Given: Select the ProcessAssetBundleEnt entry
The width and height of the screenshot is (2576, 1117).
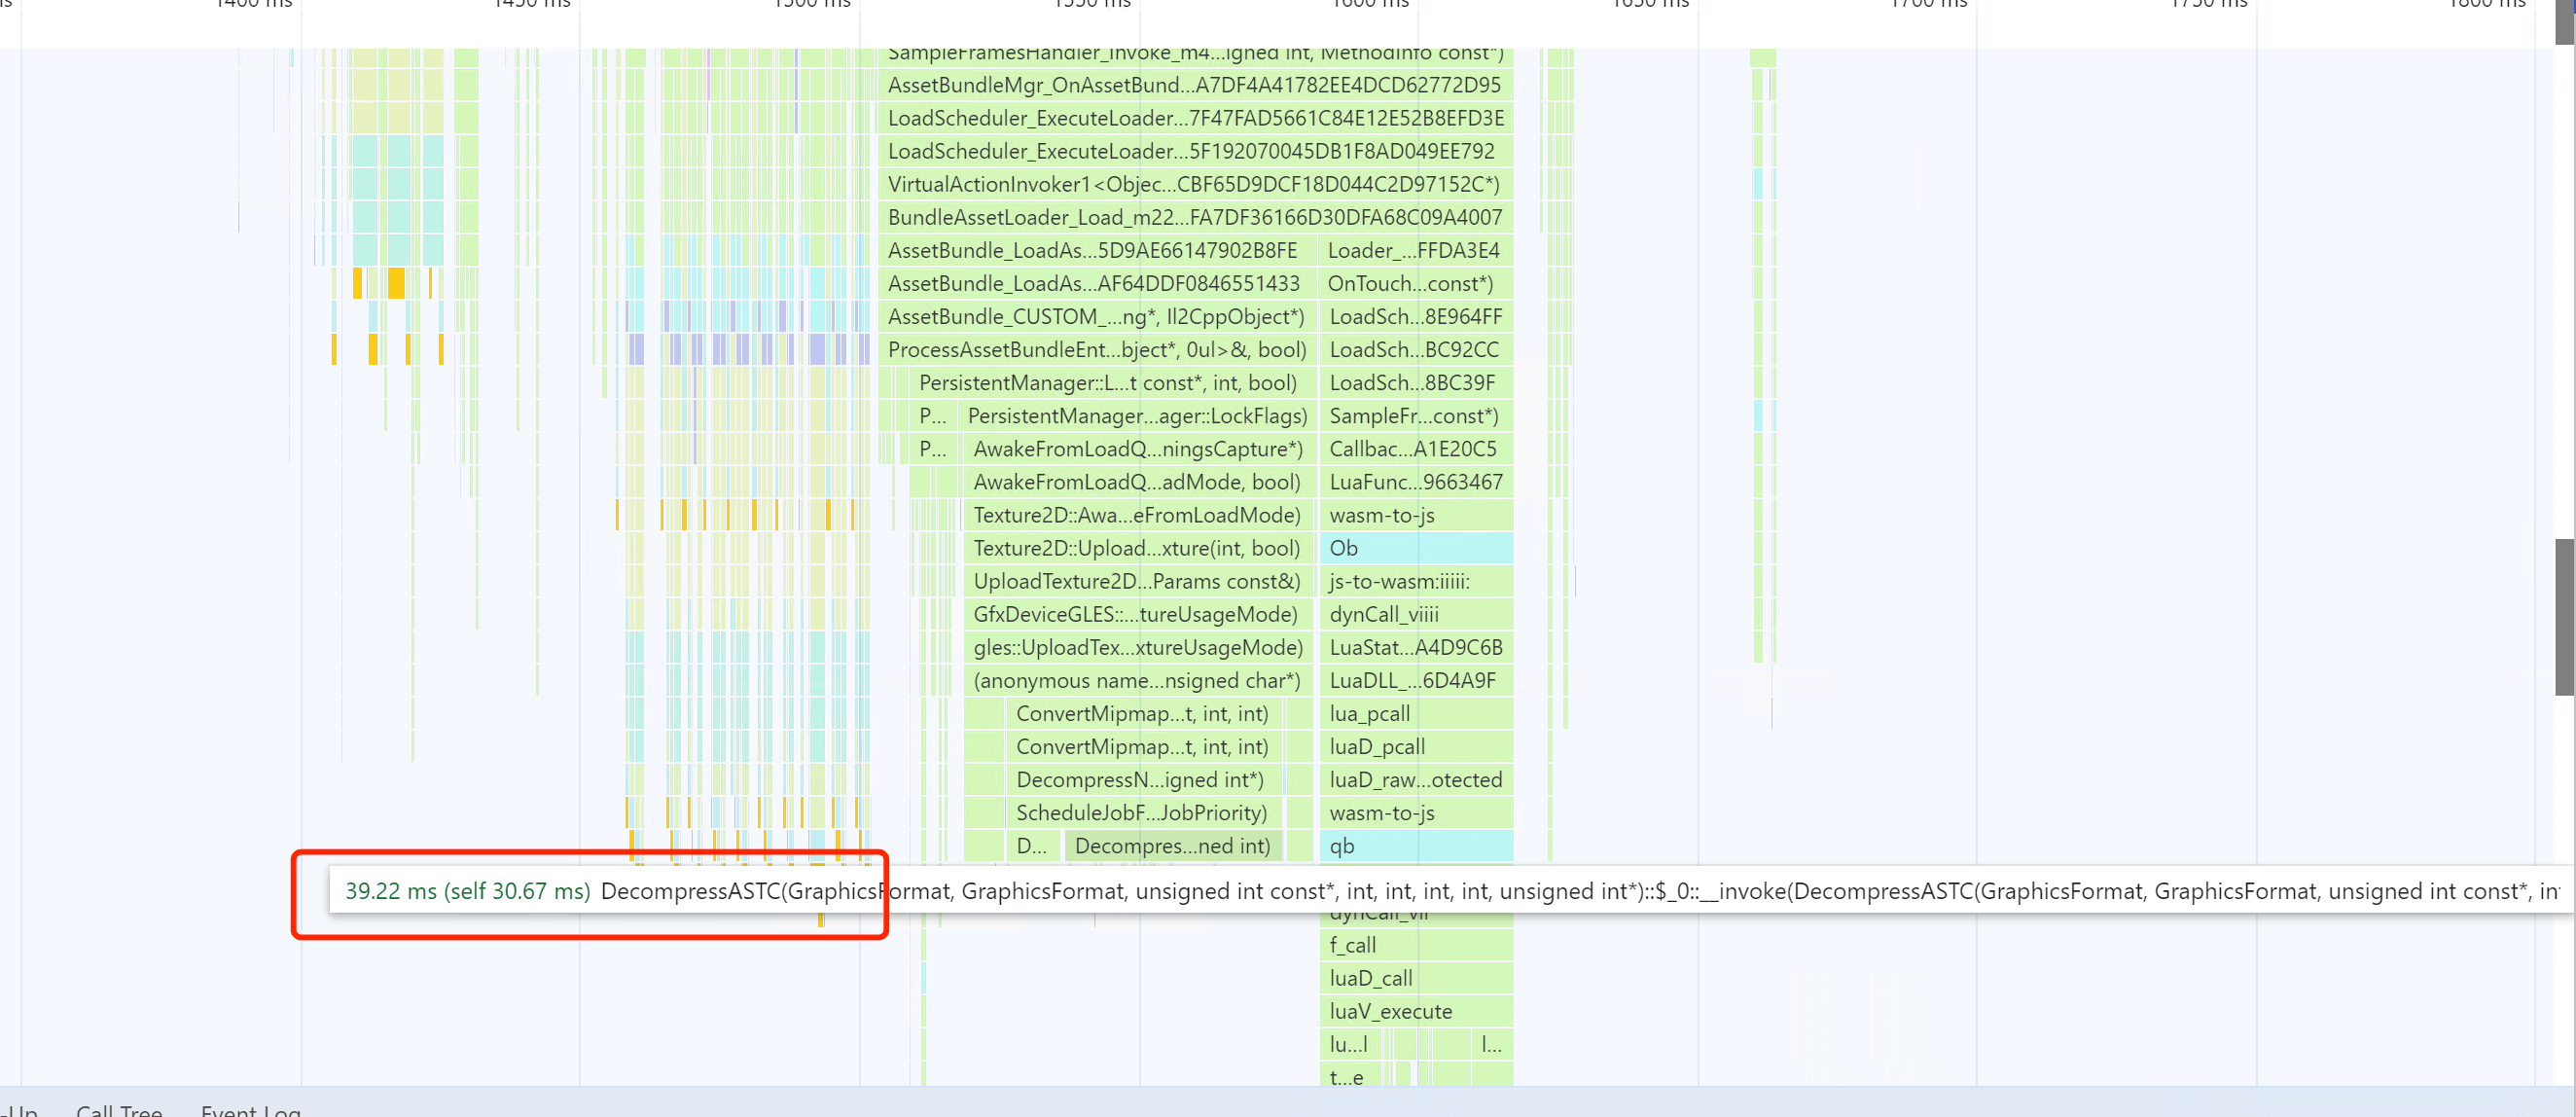Looking at the screenshot, I should click(1097, 349).
